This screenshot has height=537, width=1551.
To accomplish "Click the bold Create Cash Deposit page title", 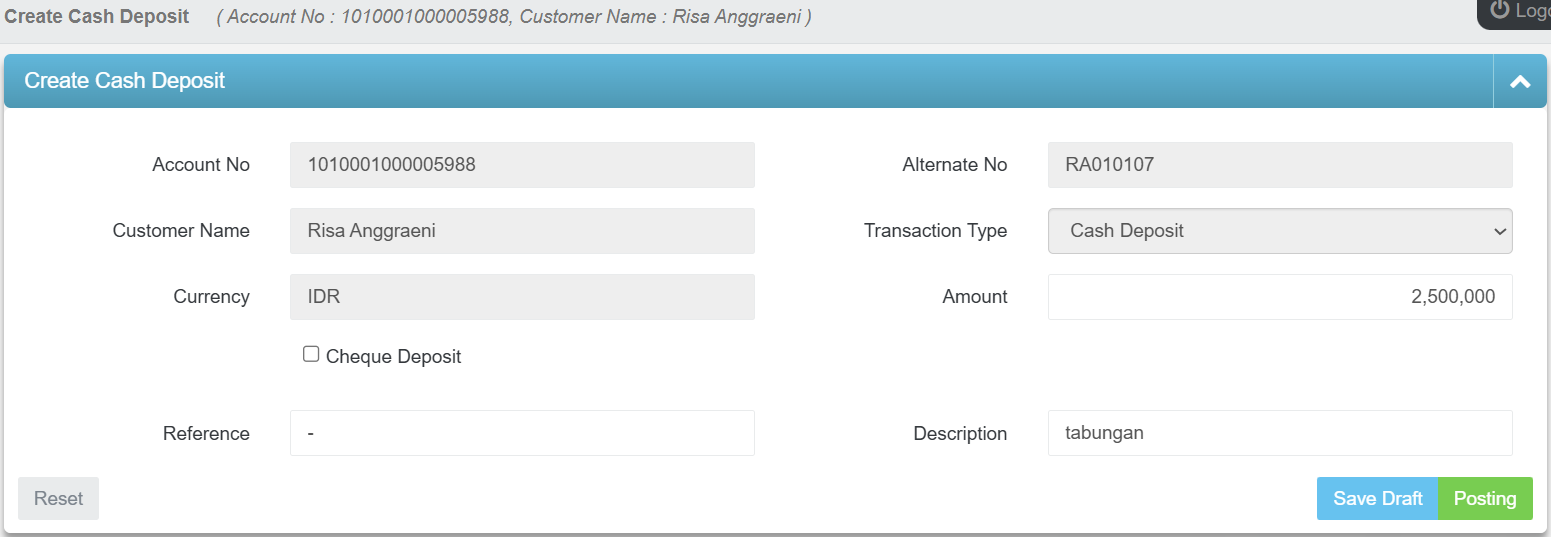I will [97, 17].
